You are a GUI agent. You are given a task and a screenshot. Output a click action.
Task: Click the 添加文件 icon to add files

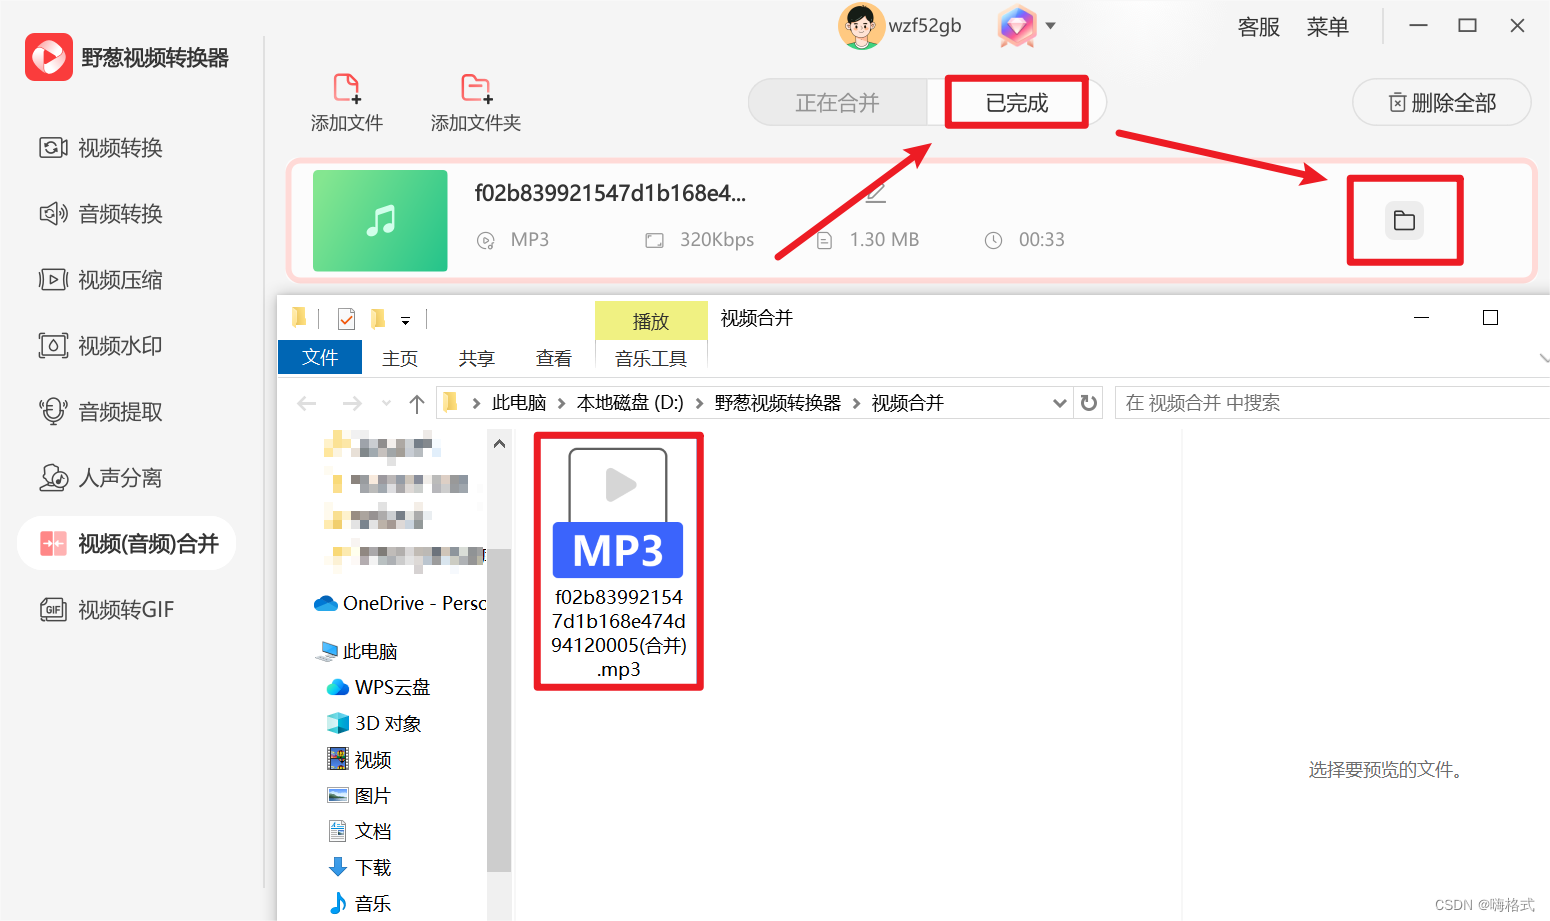pos(345,100)
